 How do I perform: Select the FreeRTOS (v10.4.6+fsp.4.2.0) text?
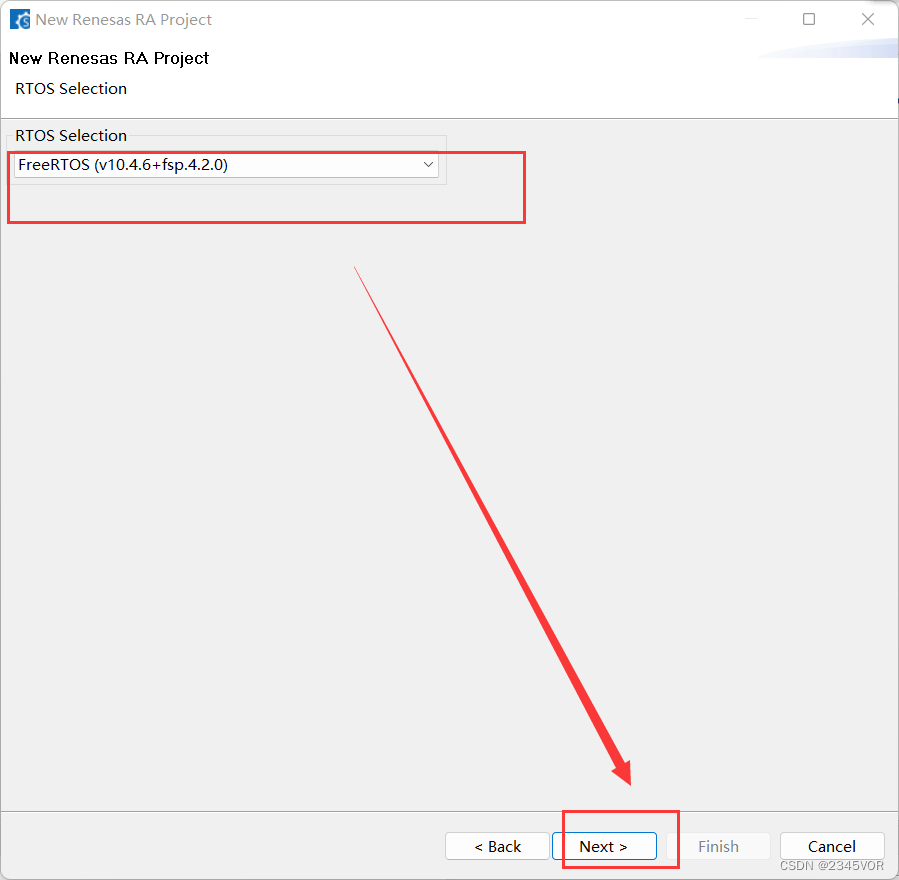123,165
